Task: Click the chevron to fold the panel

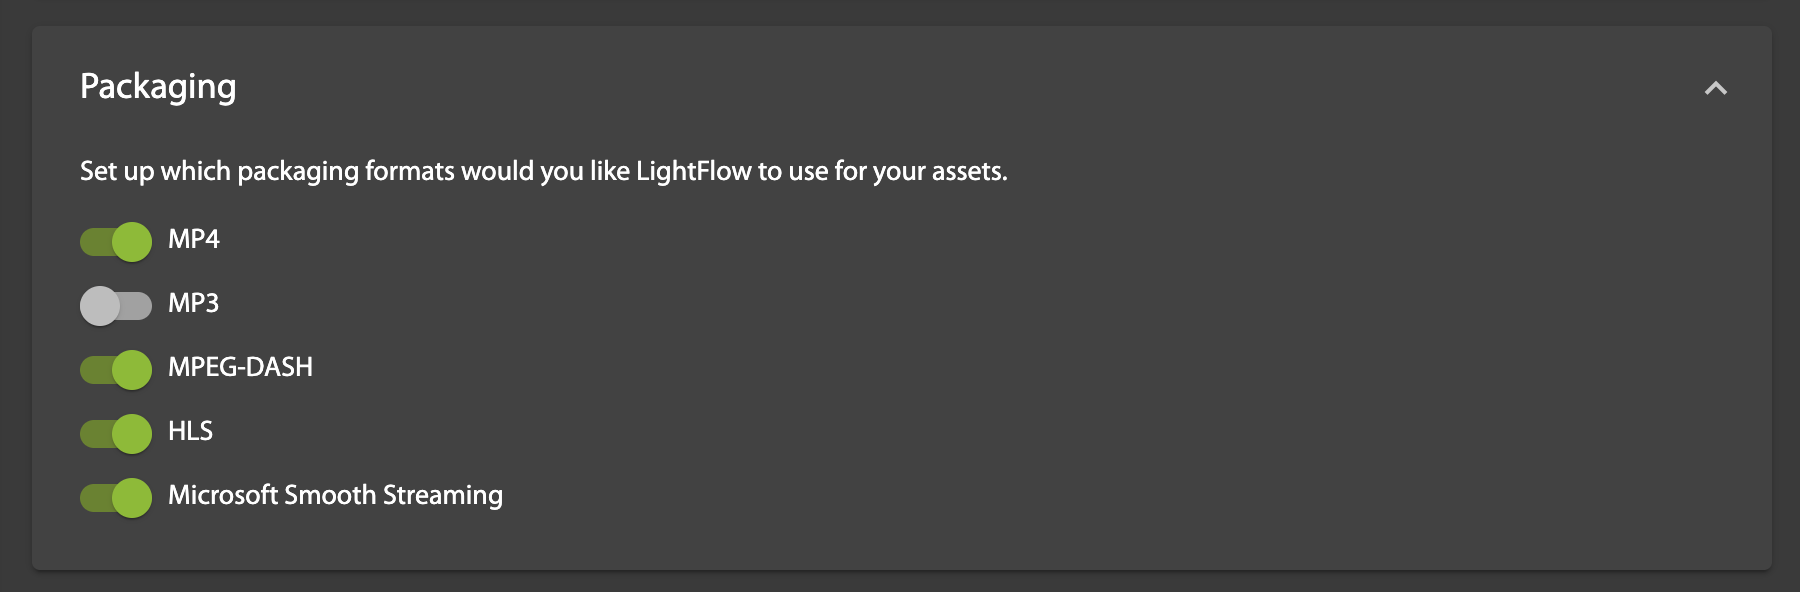Action: 1717,89
